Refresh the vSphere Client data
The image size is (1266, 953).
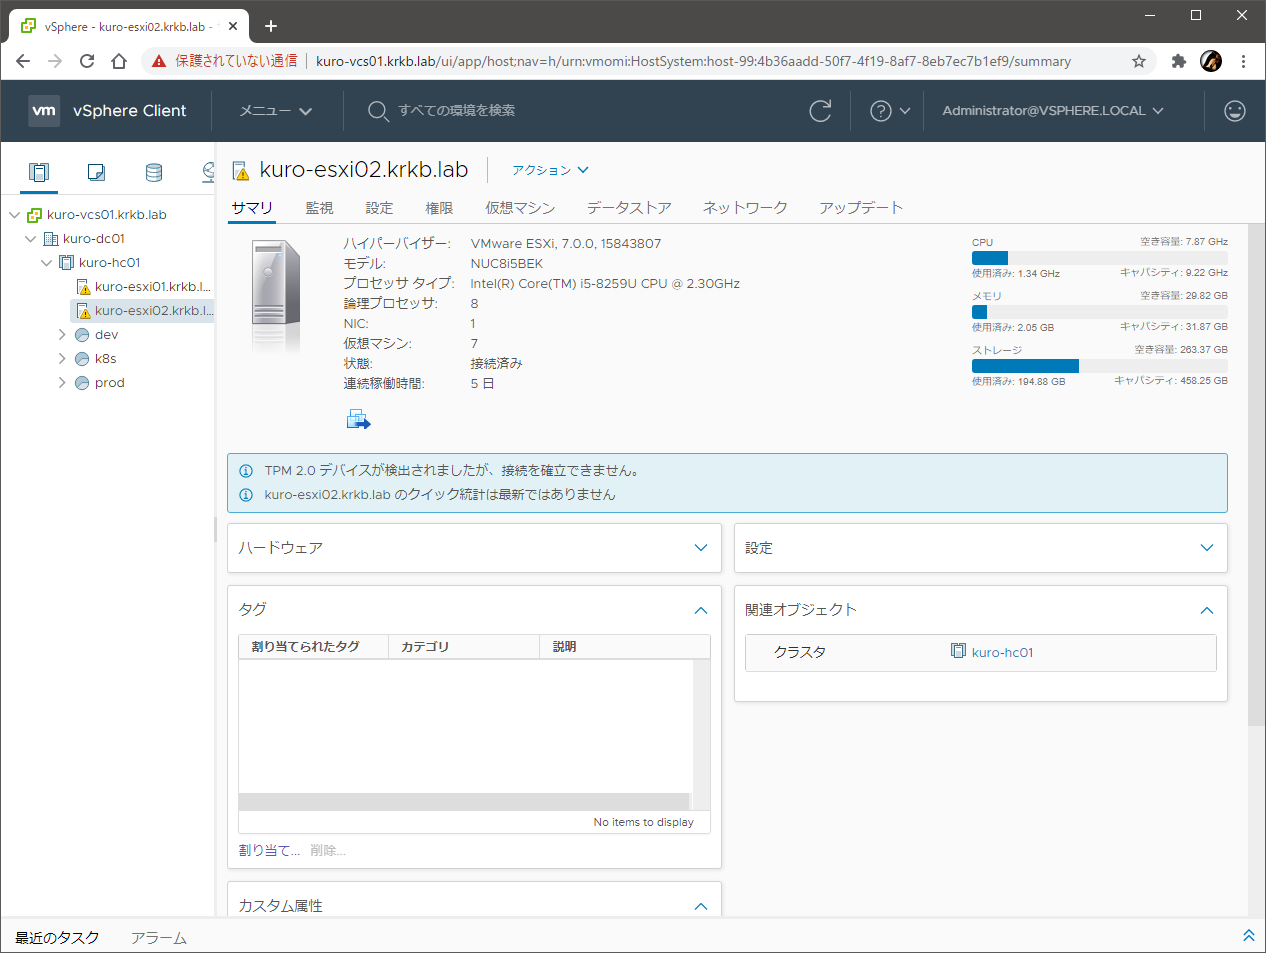point(820,111)
